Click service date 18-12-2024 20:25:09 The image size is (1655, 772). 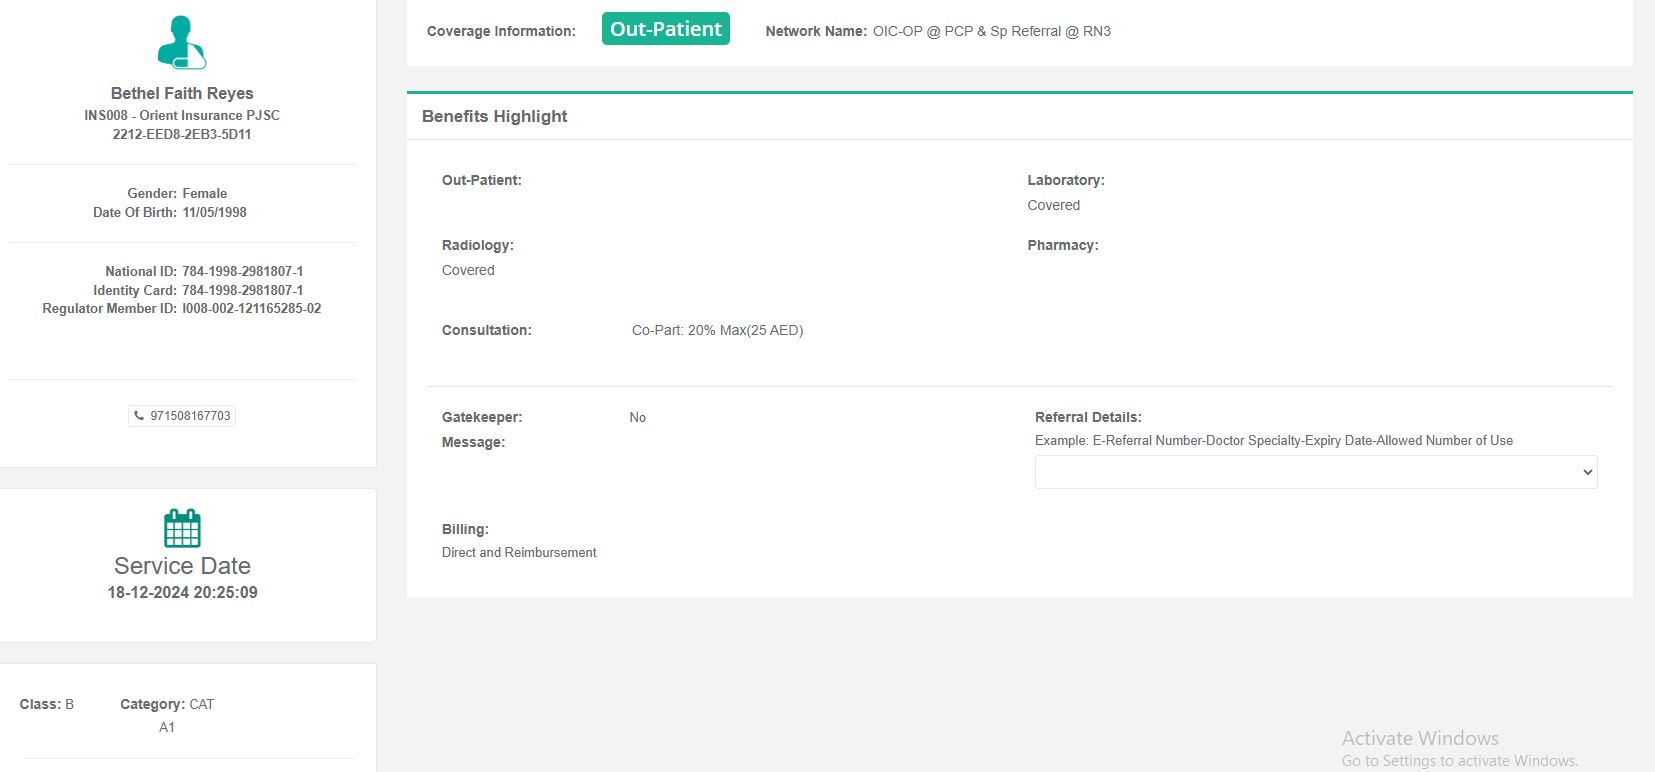point(182,592)
